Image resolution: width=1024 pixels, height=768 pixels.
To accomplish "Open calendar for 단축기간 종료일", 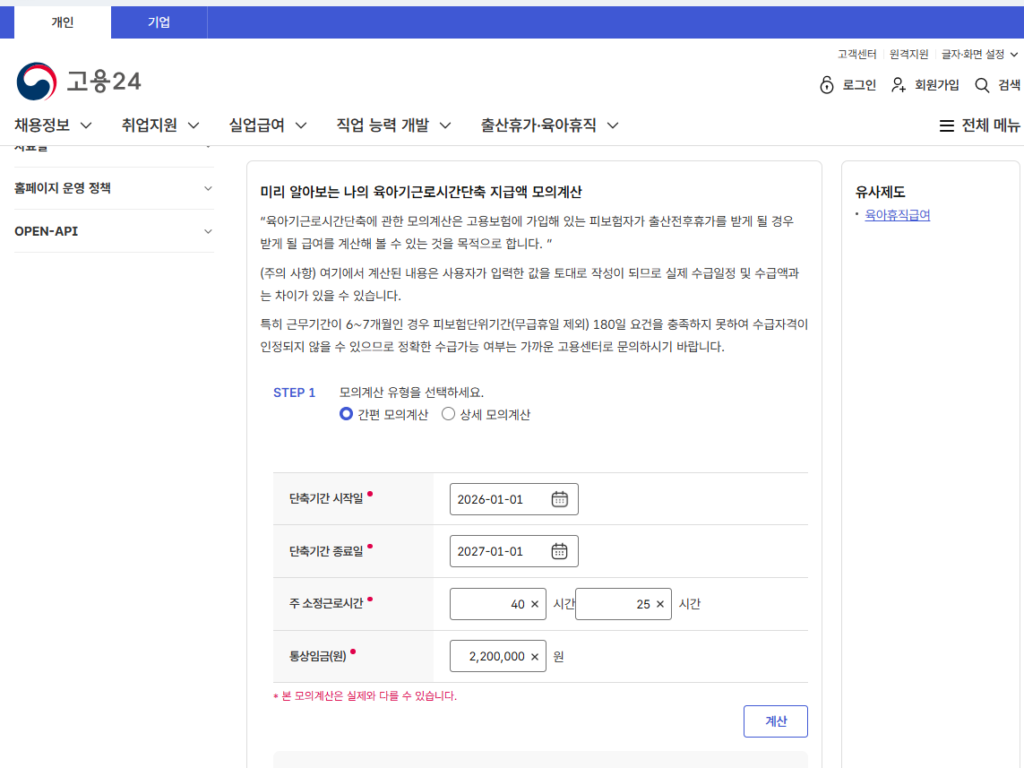I will pos(560,551).
